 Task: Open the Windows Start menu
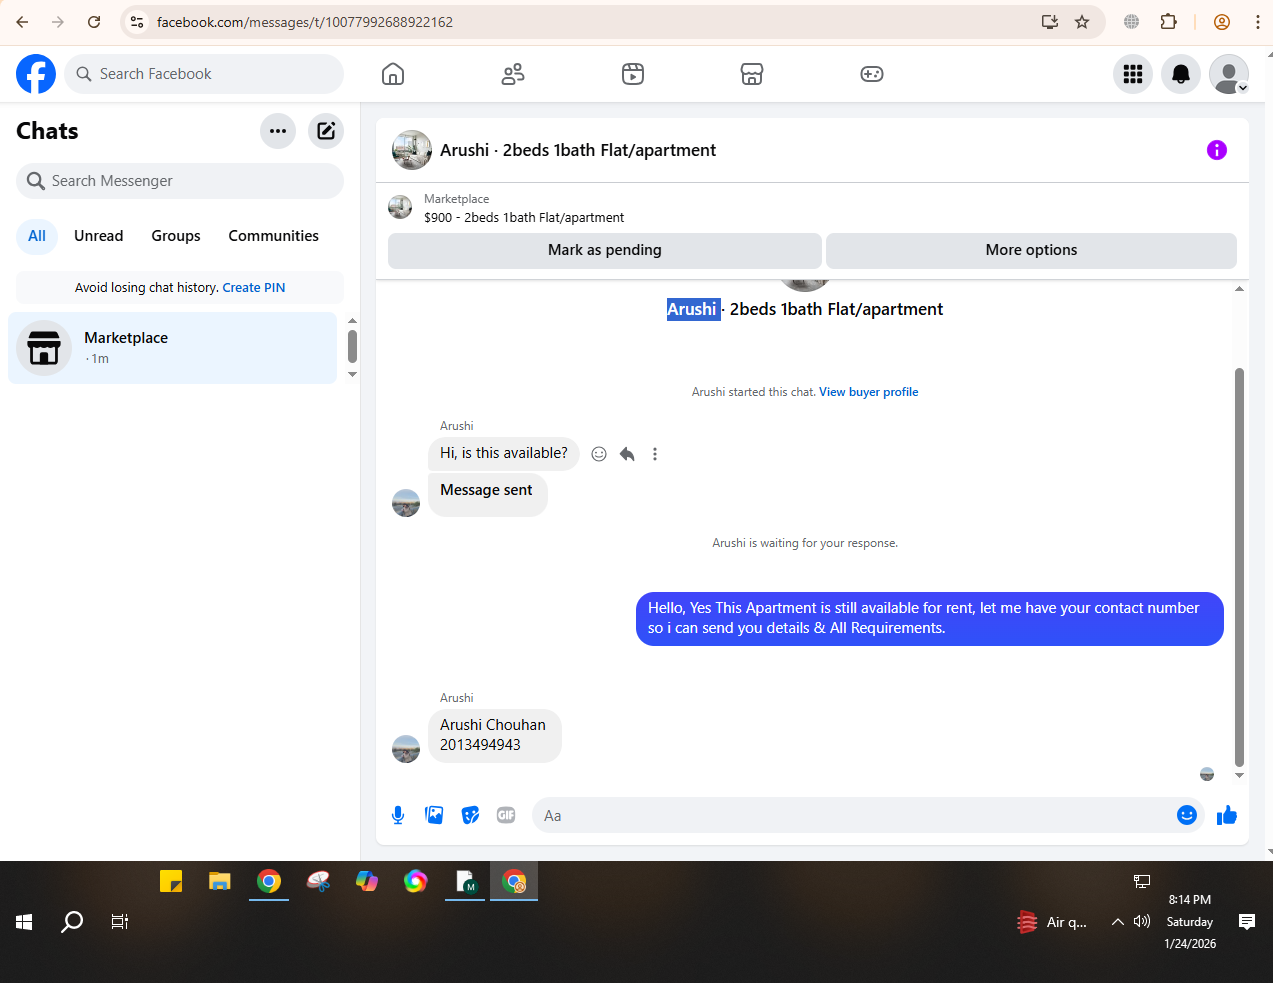pos(24,922)
